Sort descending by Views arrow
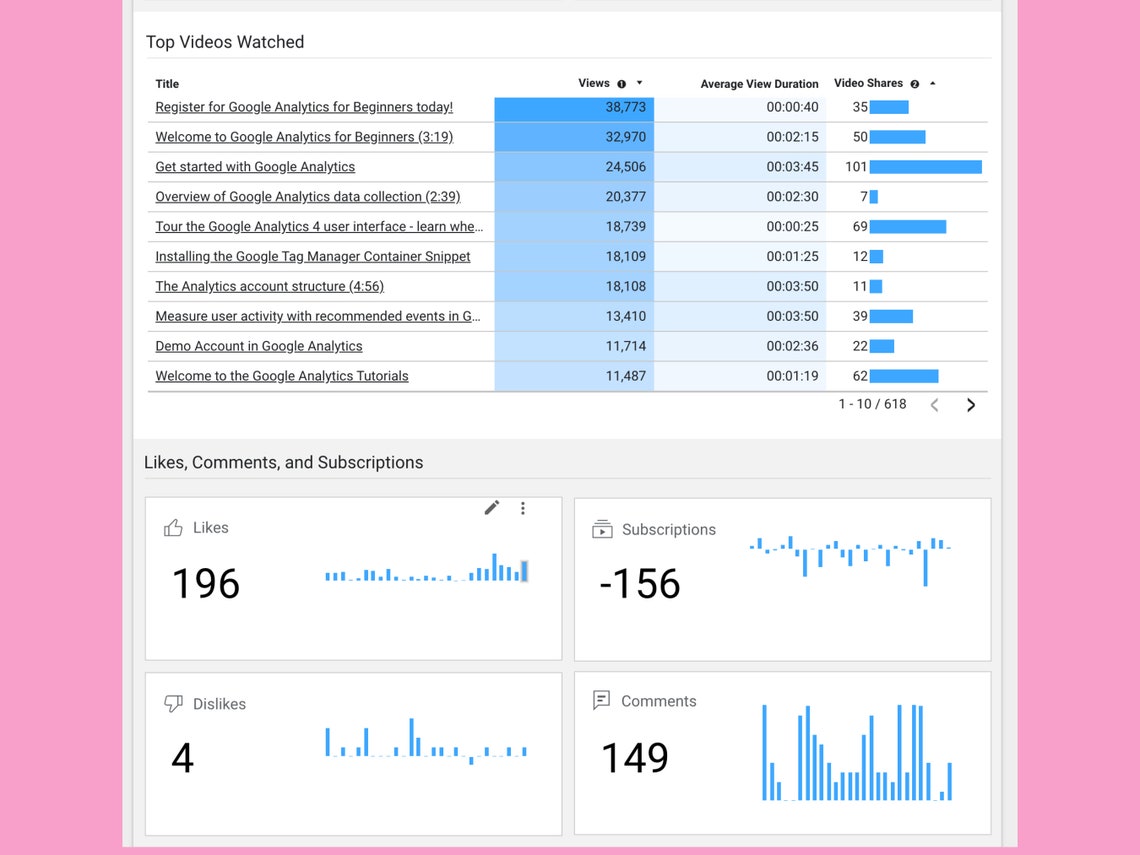Viewport: 1140px width, 855px height. pyautogui.click(x=639, y=83)
